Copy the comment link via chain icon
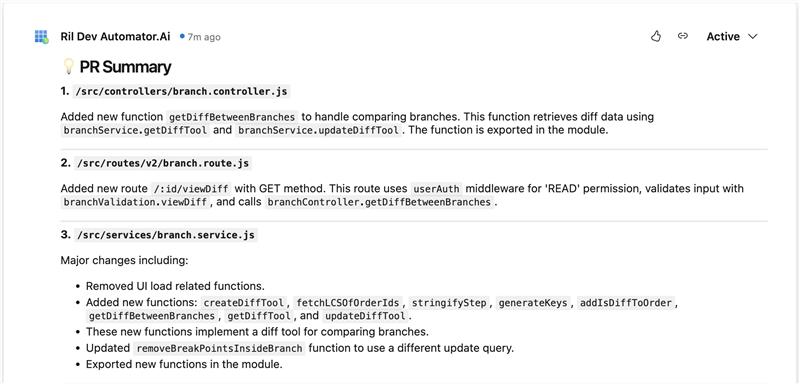The height and width of the screenshot is (384, 800). [683, 36]
